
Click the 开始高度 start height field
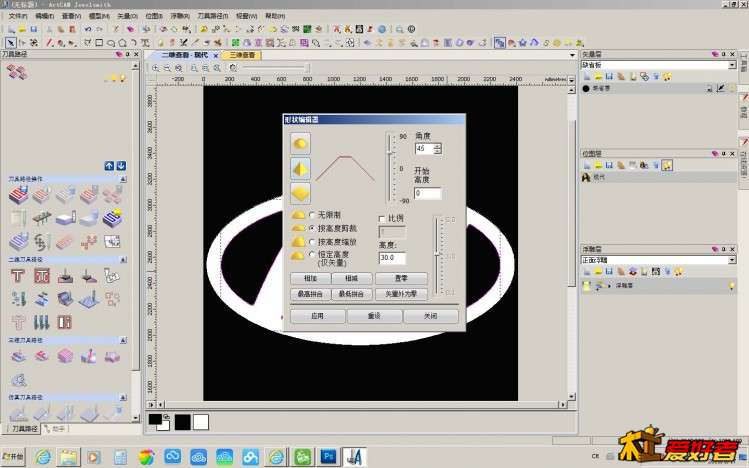(428, 193)
